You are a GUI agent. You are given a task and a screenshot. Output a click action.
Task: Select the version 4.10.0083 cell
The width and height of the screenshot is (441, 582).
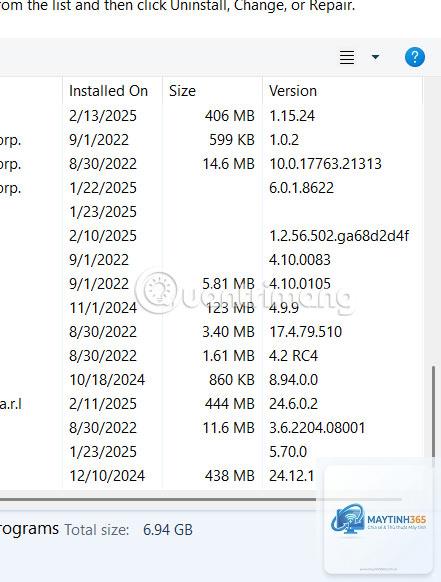tap(300, 260)
